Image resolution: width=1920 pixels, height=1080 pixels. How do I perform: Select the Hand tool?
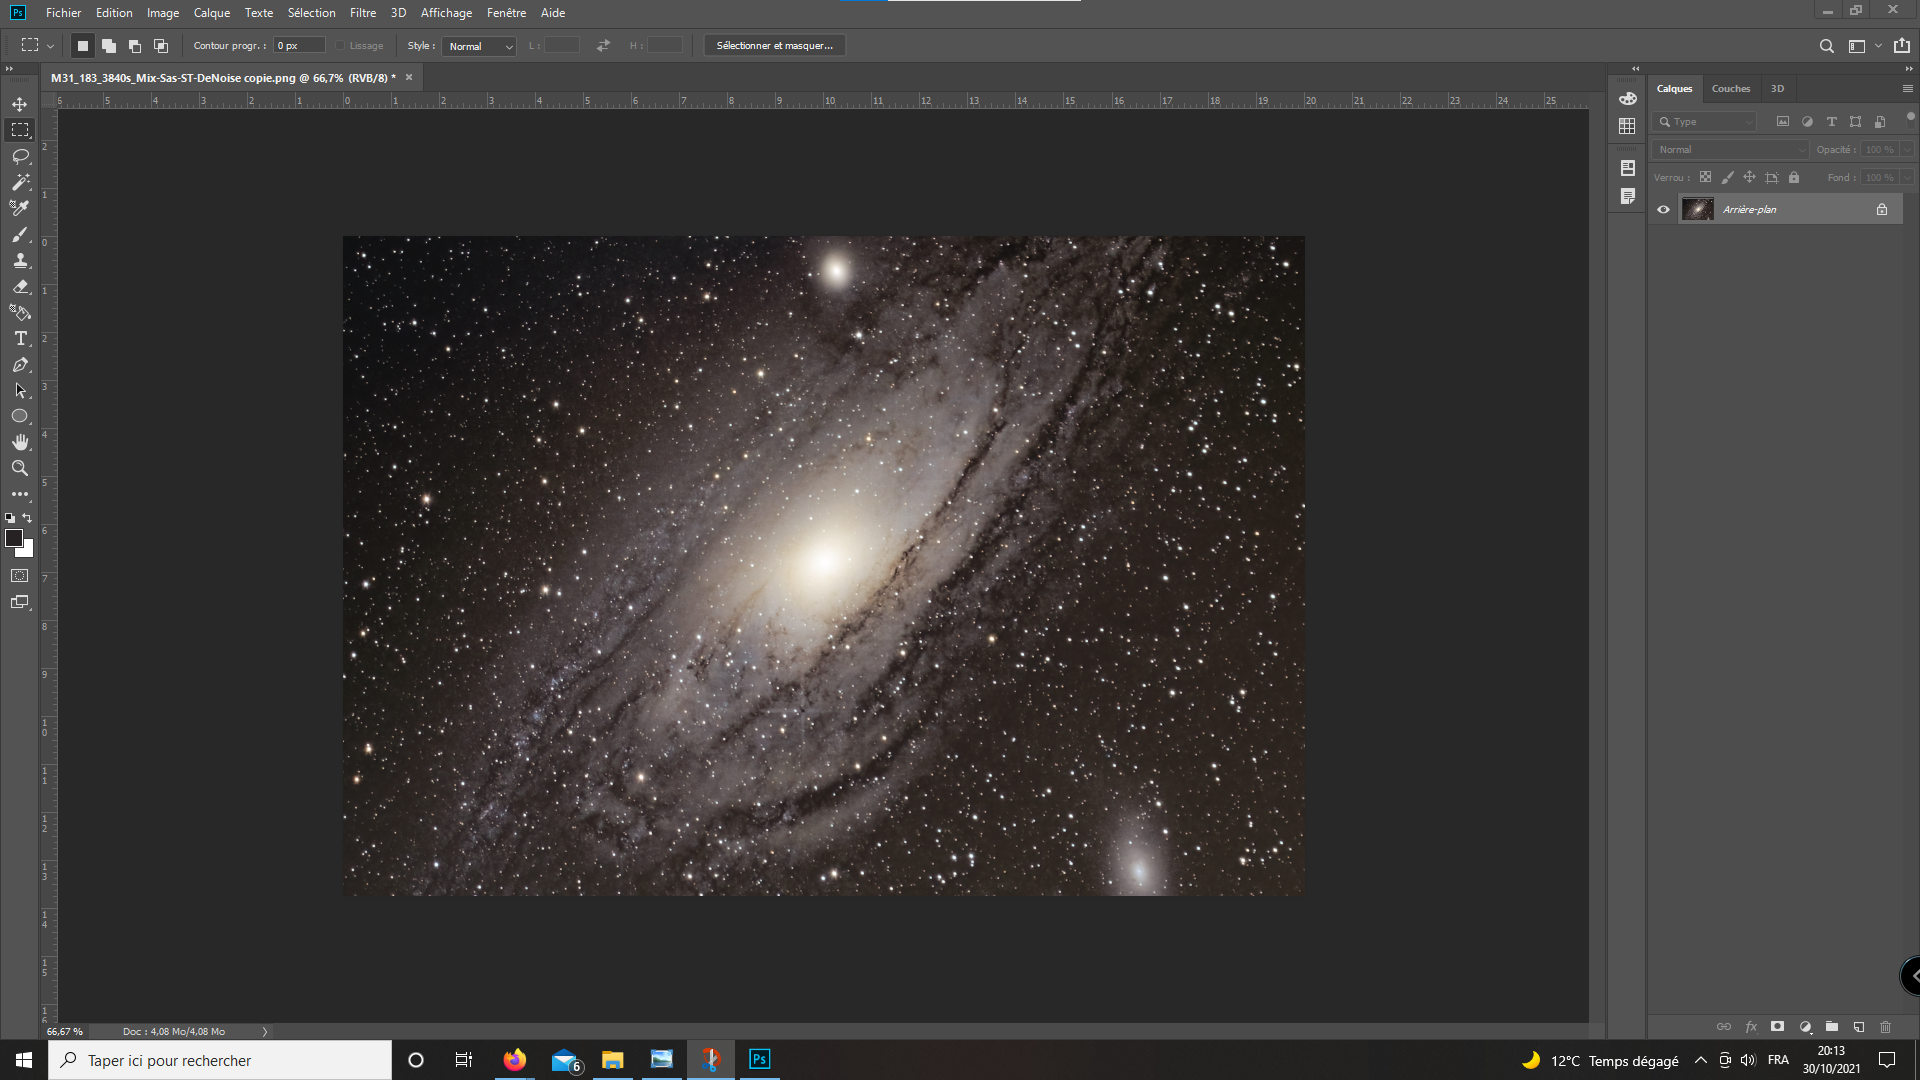point(20,442)
